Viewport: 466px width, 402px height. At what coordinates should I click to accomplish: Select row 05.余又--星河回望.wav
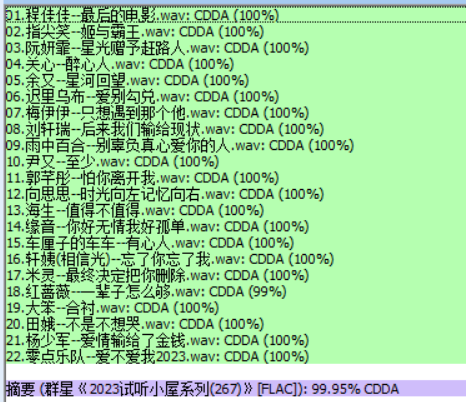[236, 80]
